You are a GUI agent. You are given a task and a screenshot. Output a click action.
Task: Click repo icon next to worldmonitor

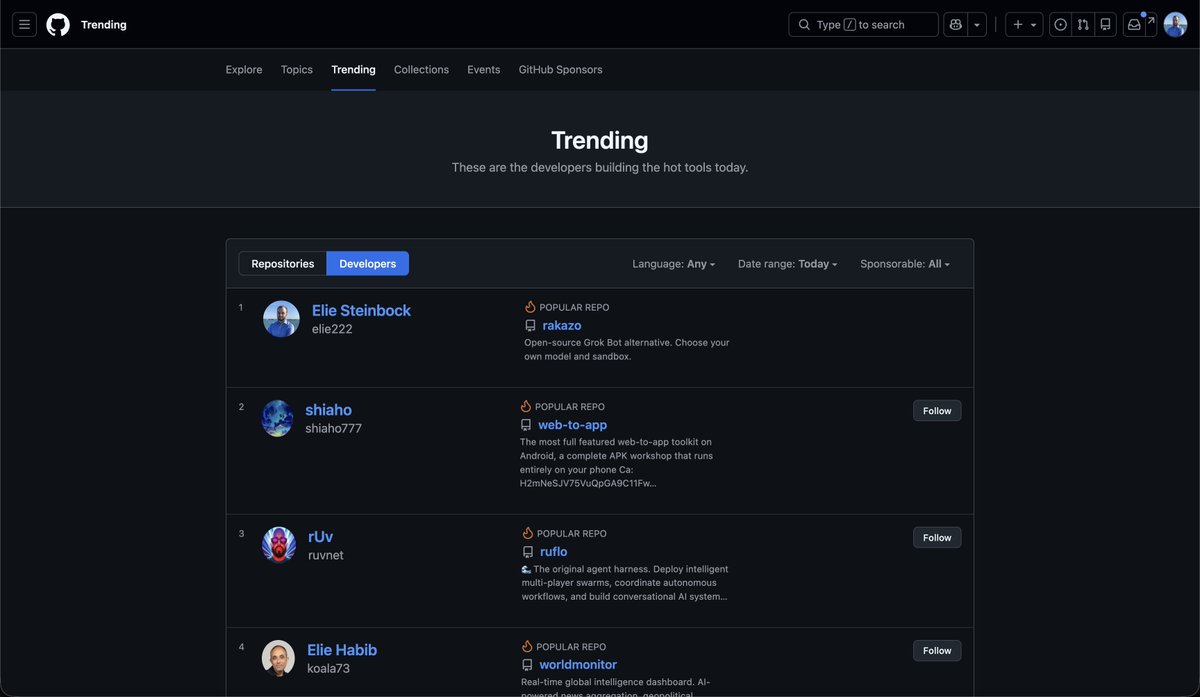[527, 665]
